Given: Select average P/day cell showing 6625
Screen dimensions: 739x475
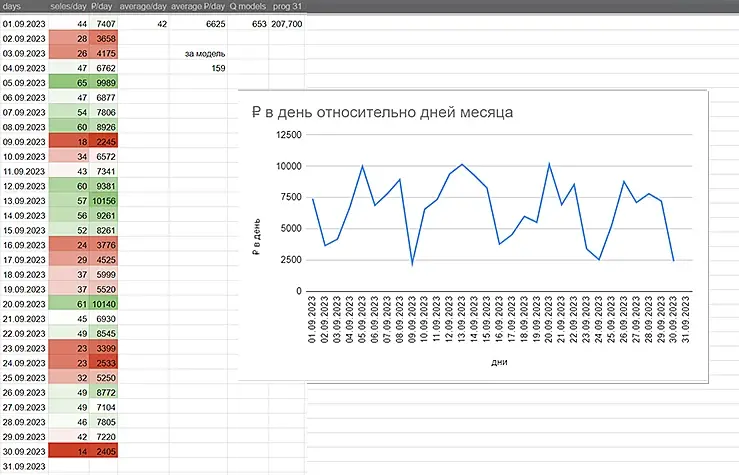Looking at the screenshot, I should coord(198,24).
